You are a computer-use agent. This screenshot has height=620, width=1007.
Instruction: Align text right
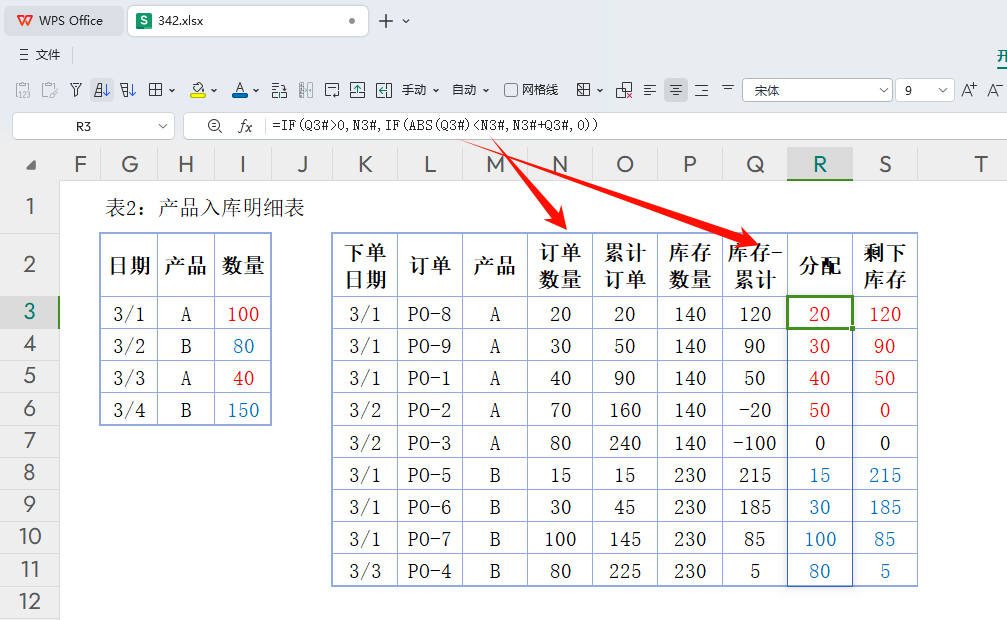(702, 90)
